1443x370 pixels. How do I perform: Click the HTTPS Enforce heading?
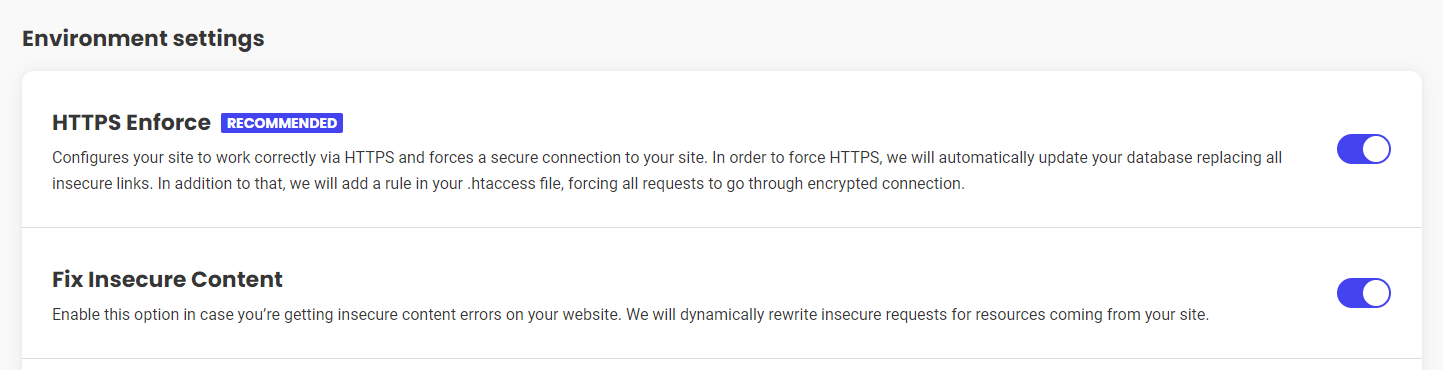point(131,123)
